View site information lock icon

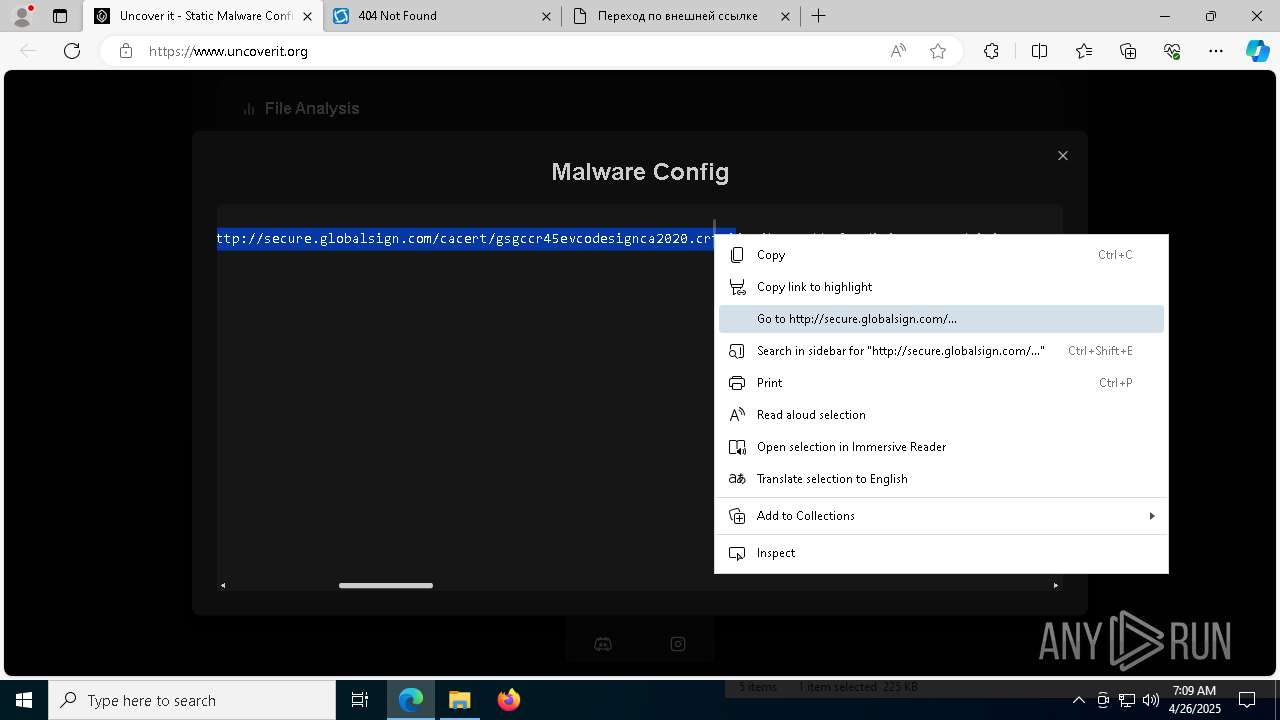coord(126,51)
